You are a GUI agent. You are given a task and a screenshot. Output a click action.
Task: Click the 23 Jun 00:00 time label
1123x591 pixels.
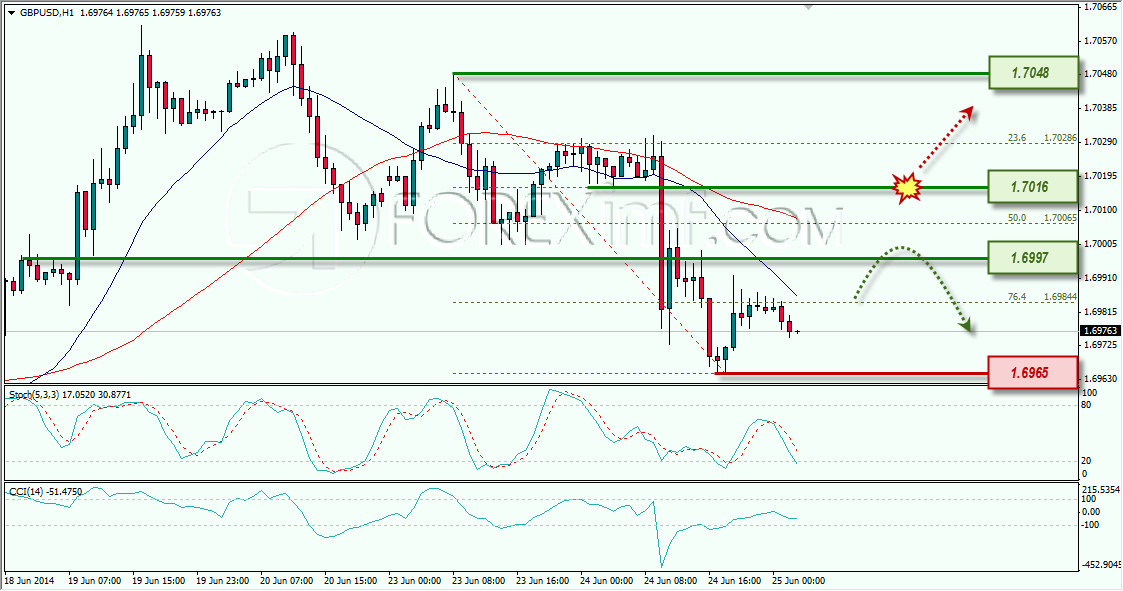[415, 580]
